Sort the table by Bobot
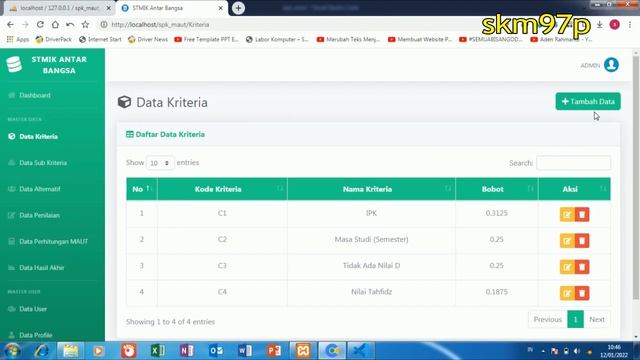The width and height of the screenshot is (640, 360). [x=497, y=189]
